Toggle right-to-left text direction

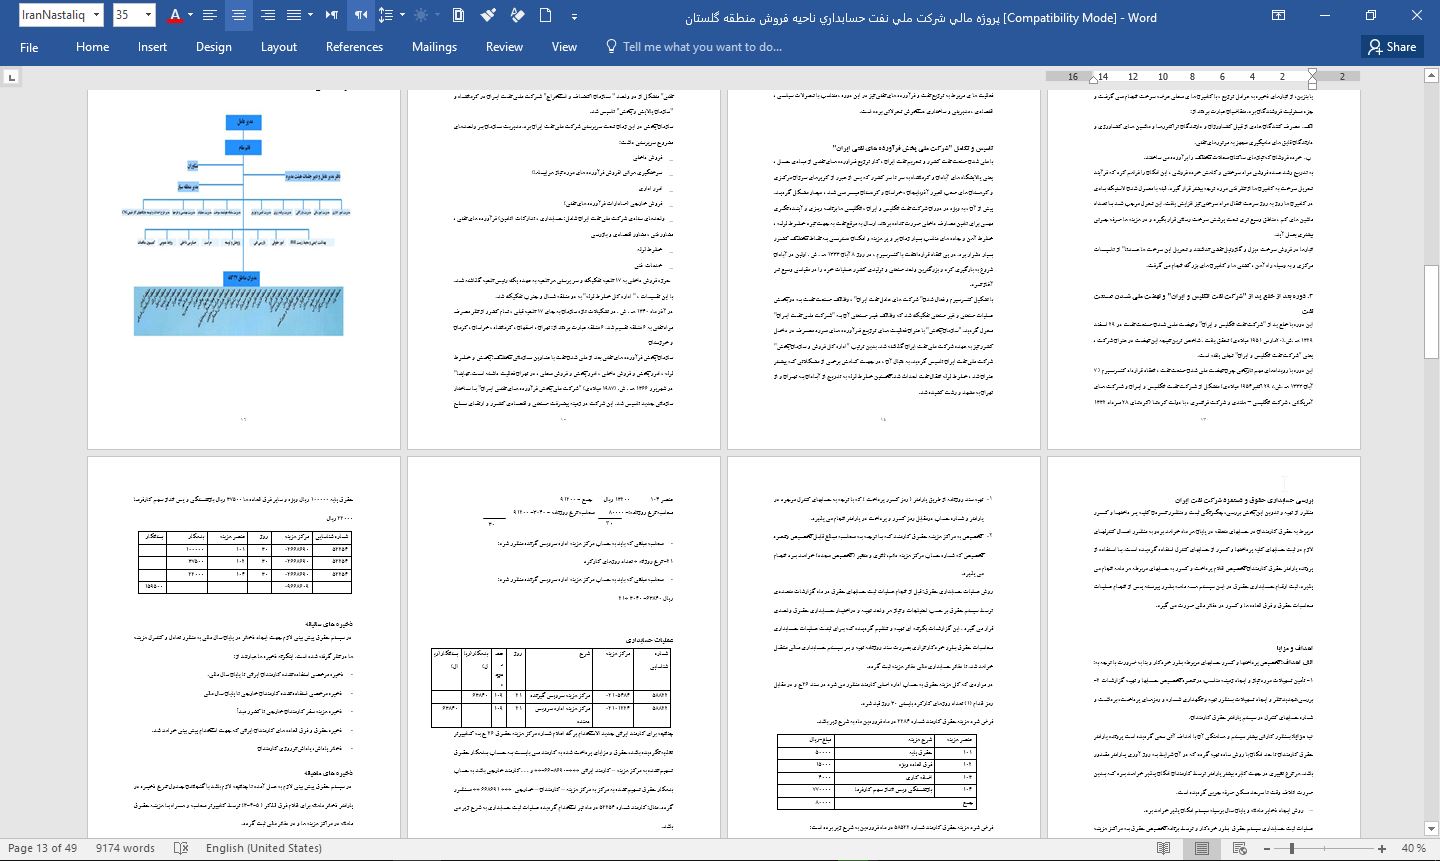tap(361, 15)
